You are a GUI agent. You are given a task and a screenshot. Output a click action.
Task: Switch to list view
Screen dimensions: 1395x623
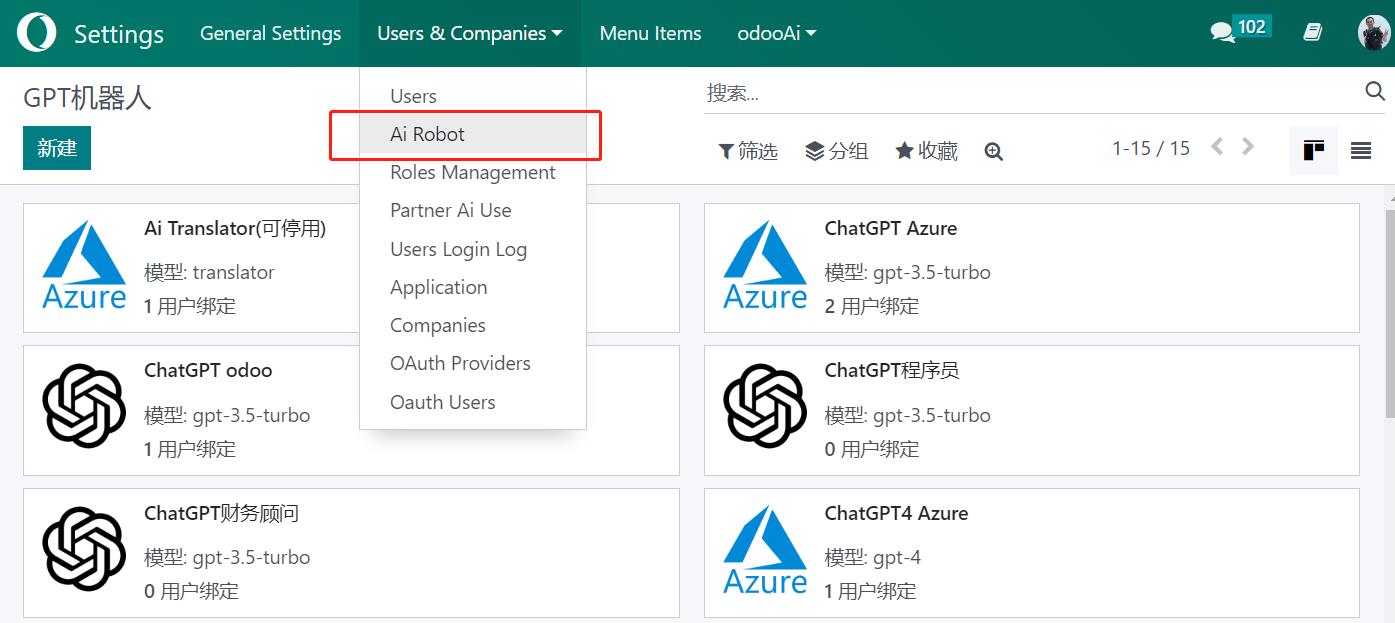coord(1360,151)
